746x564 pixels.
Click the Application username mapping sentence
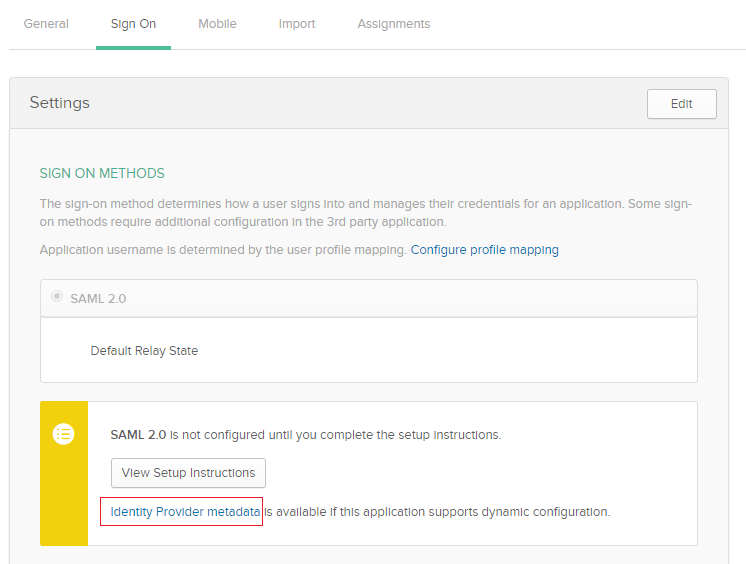tap(223, 250)
